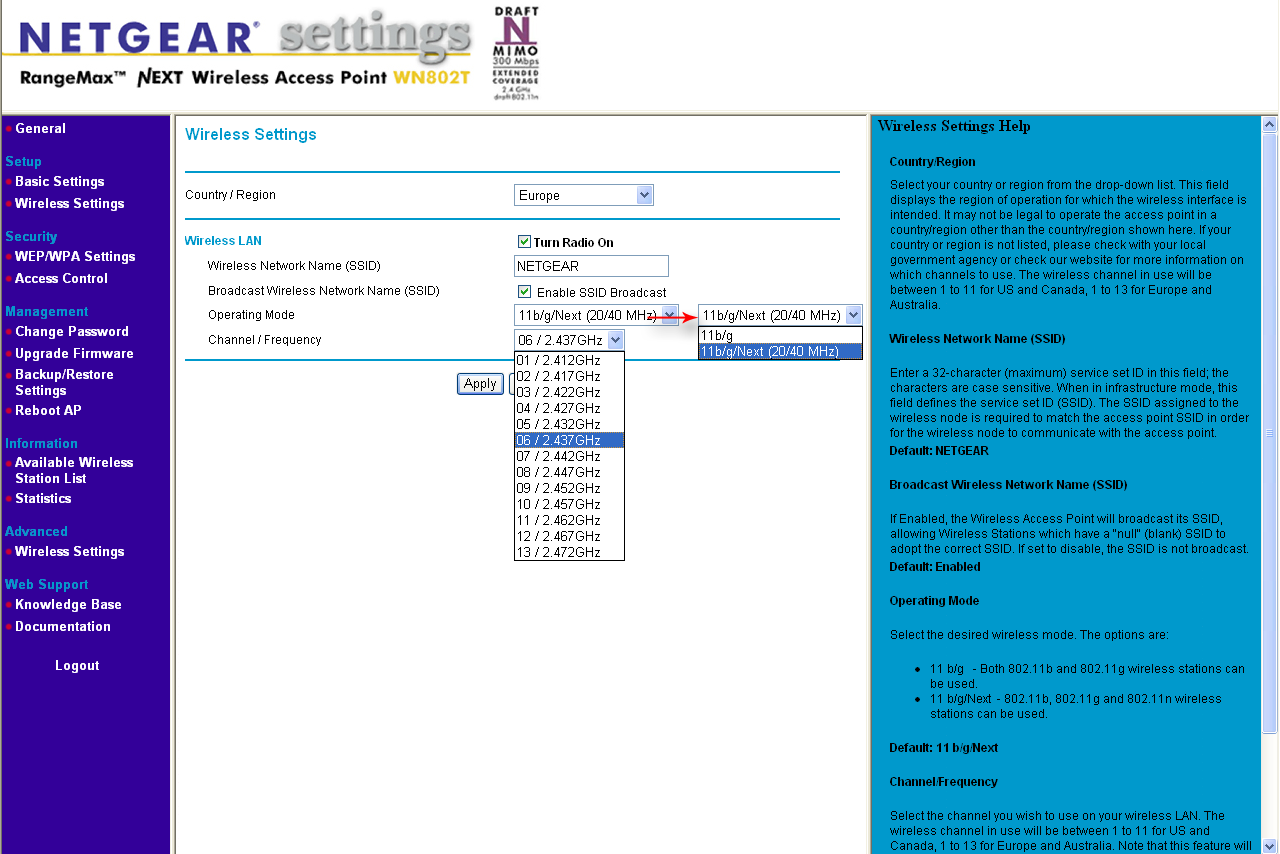Viewport: 1280px width, 854px height.
Task: Click Logout in the sidebar
Action: 77,666
